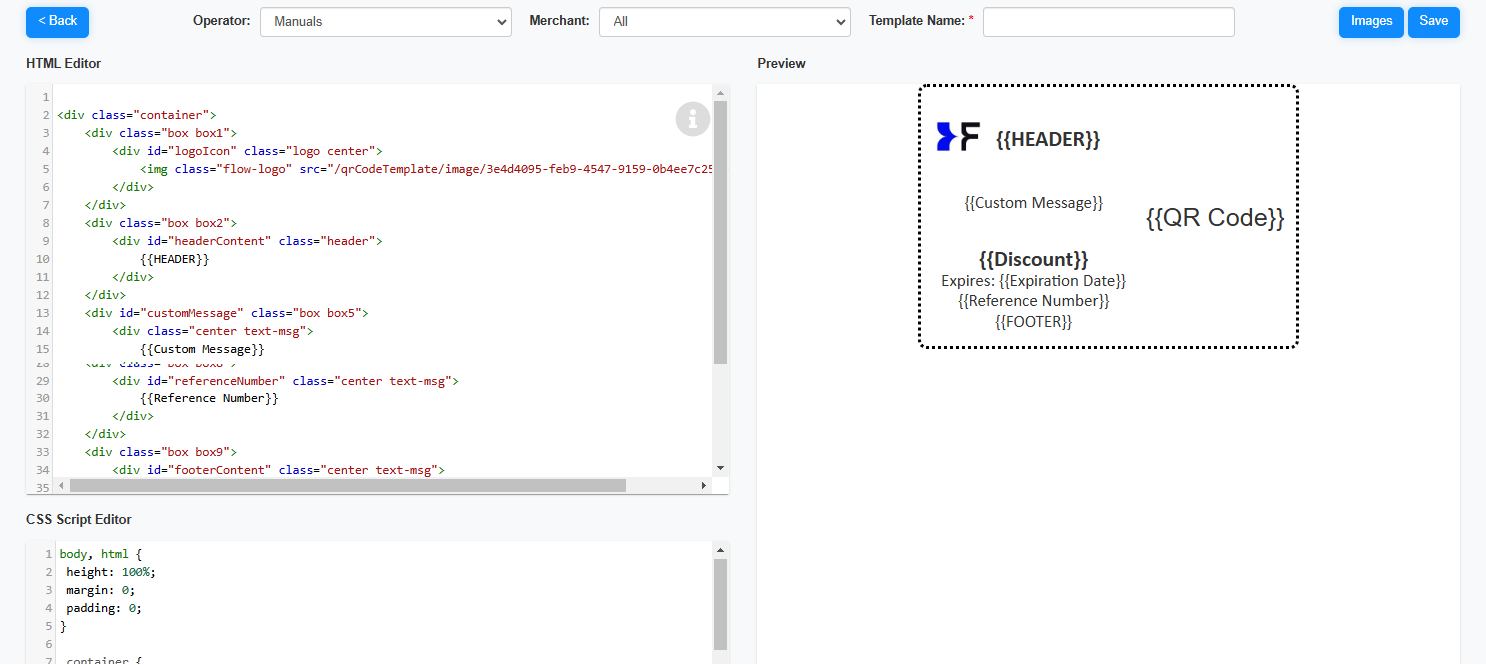Screen dimensions: 1486x665
Task: Click the referenceNumber div code line
Action: point(286,381)
